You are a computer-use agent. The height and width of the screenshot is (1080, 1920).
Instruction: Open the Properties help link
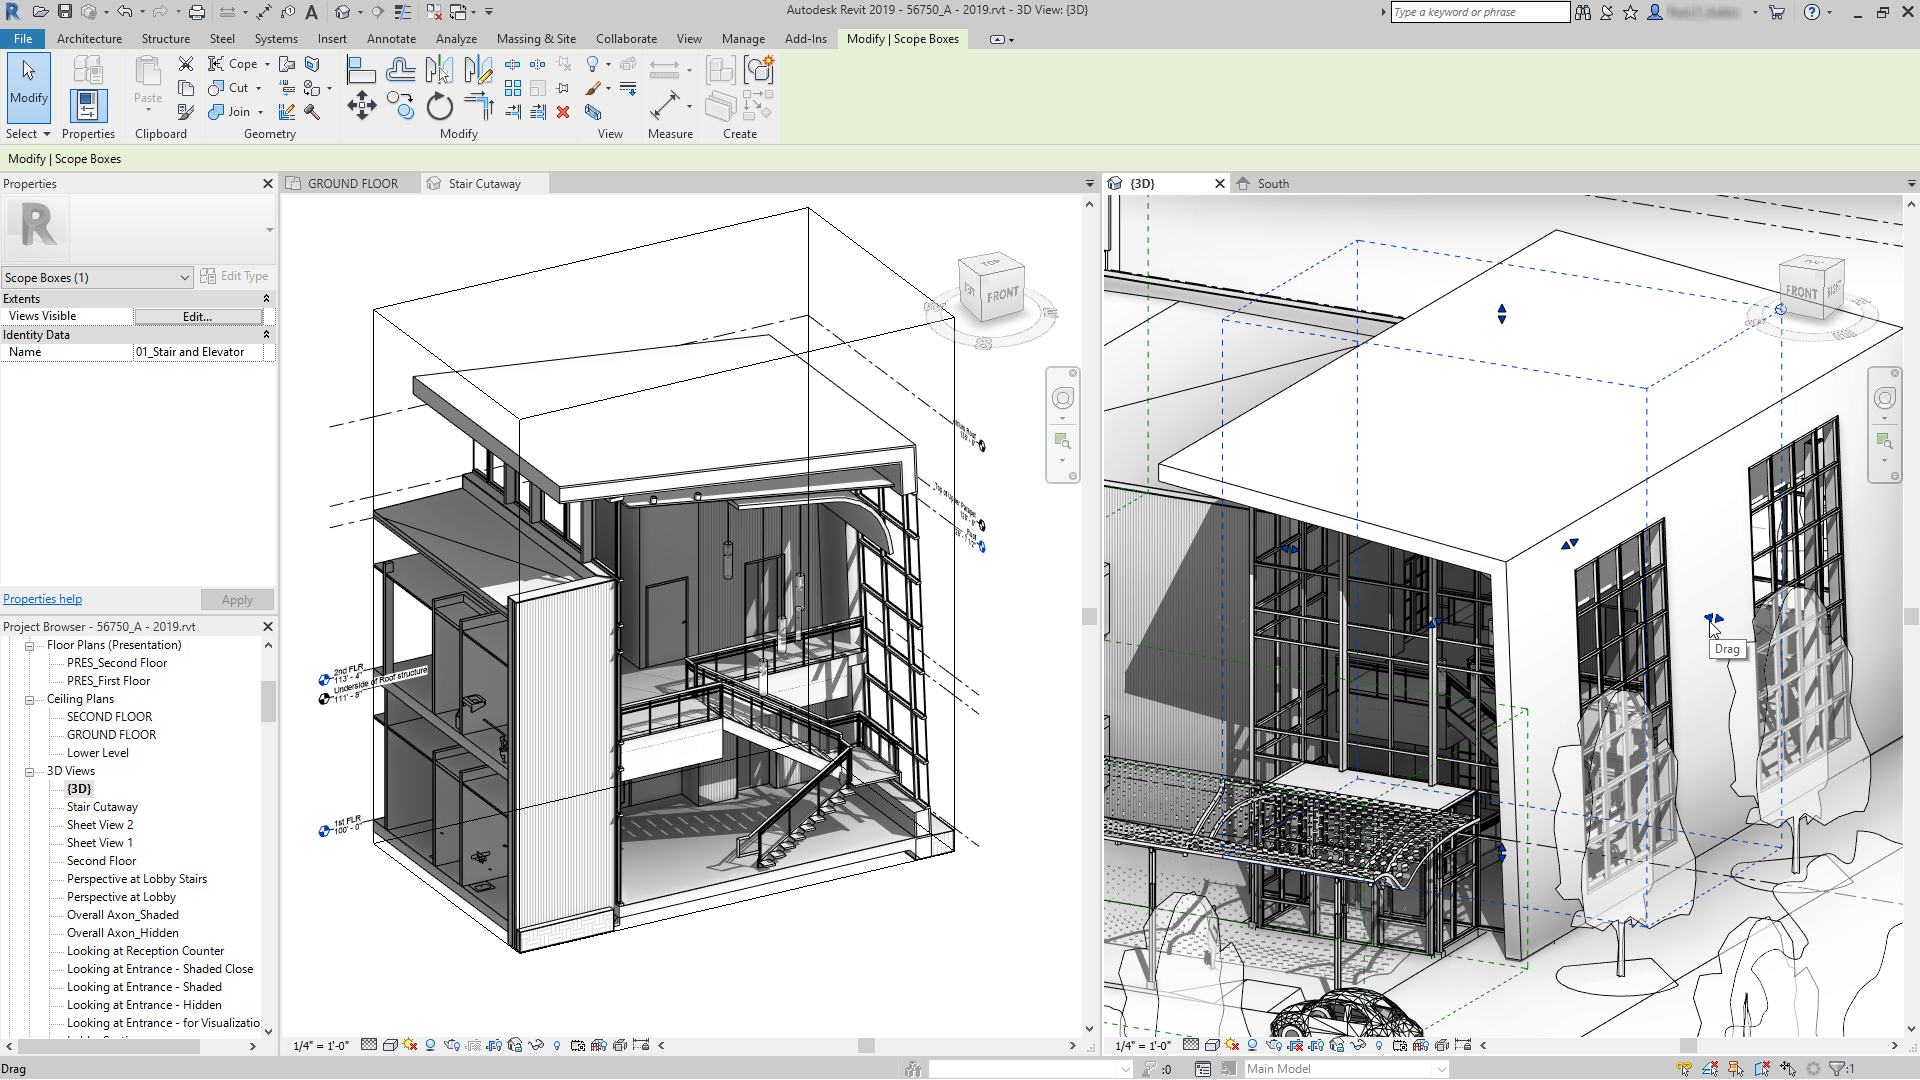click(43, 599)
